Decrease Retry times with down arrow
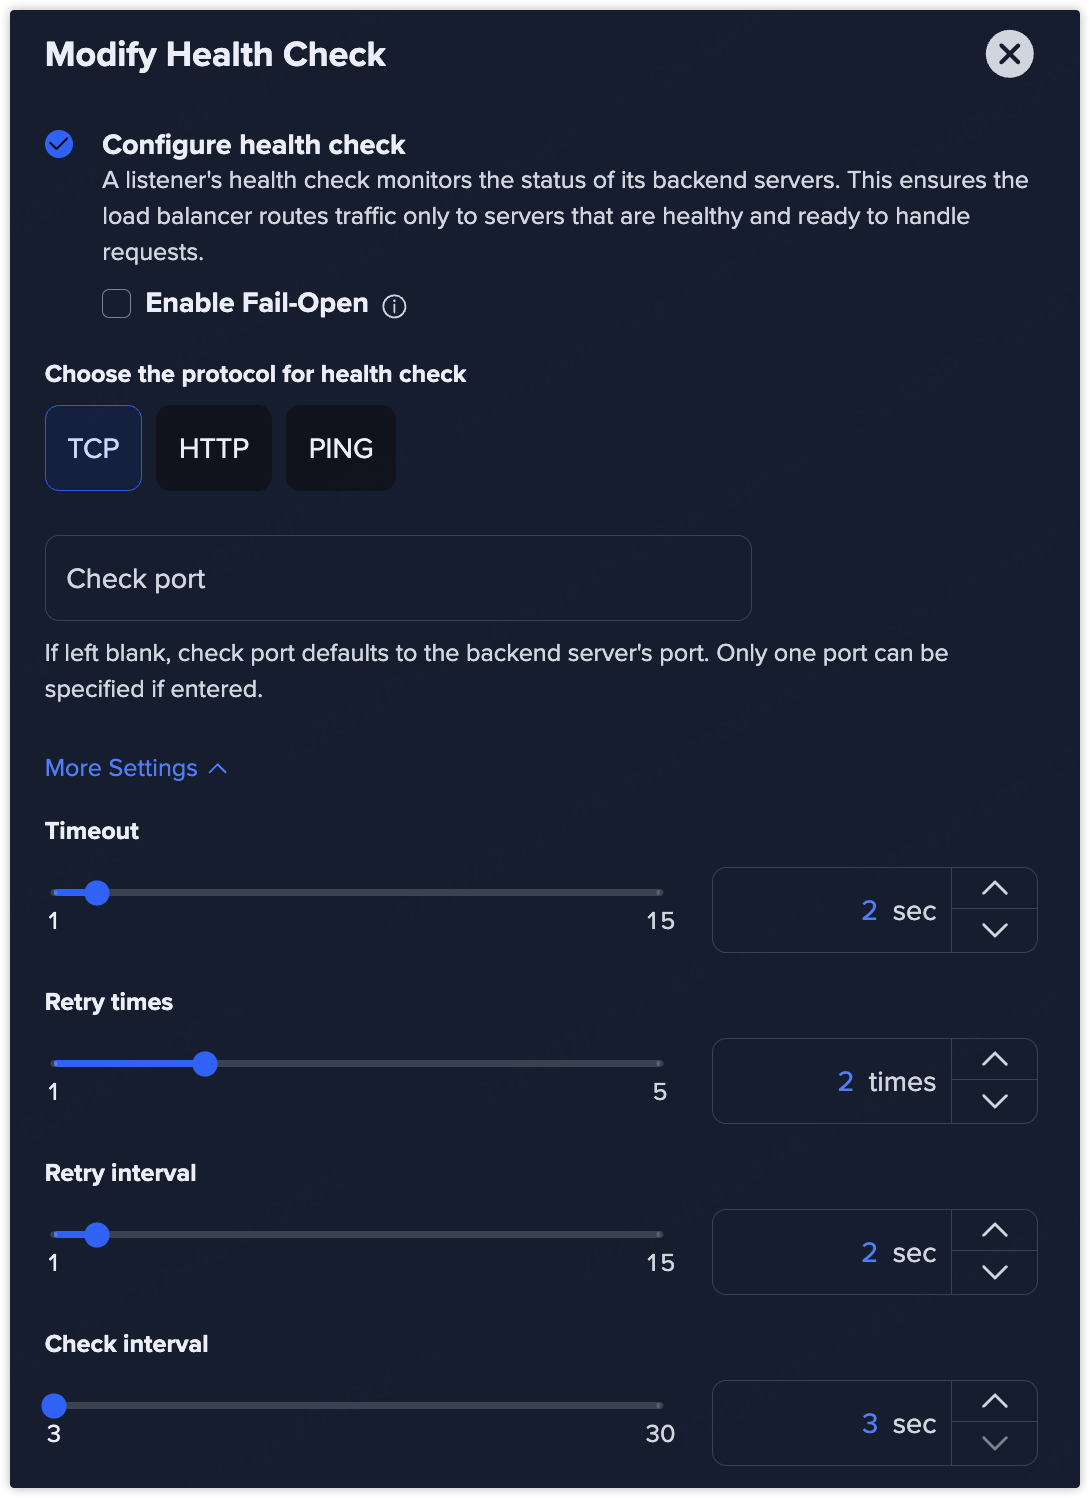This screenshot has height=1498, width=1090. [994, 1101]
